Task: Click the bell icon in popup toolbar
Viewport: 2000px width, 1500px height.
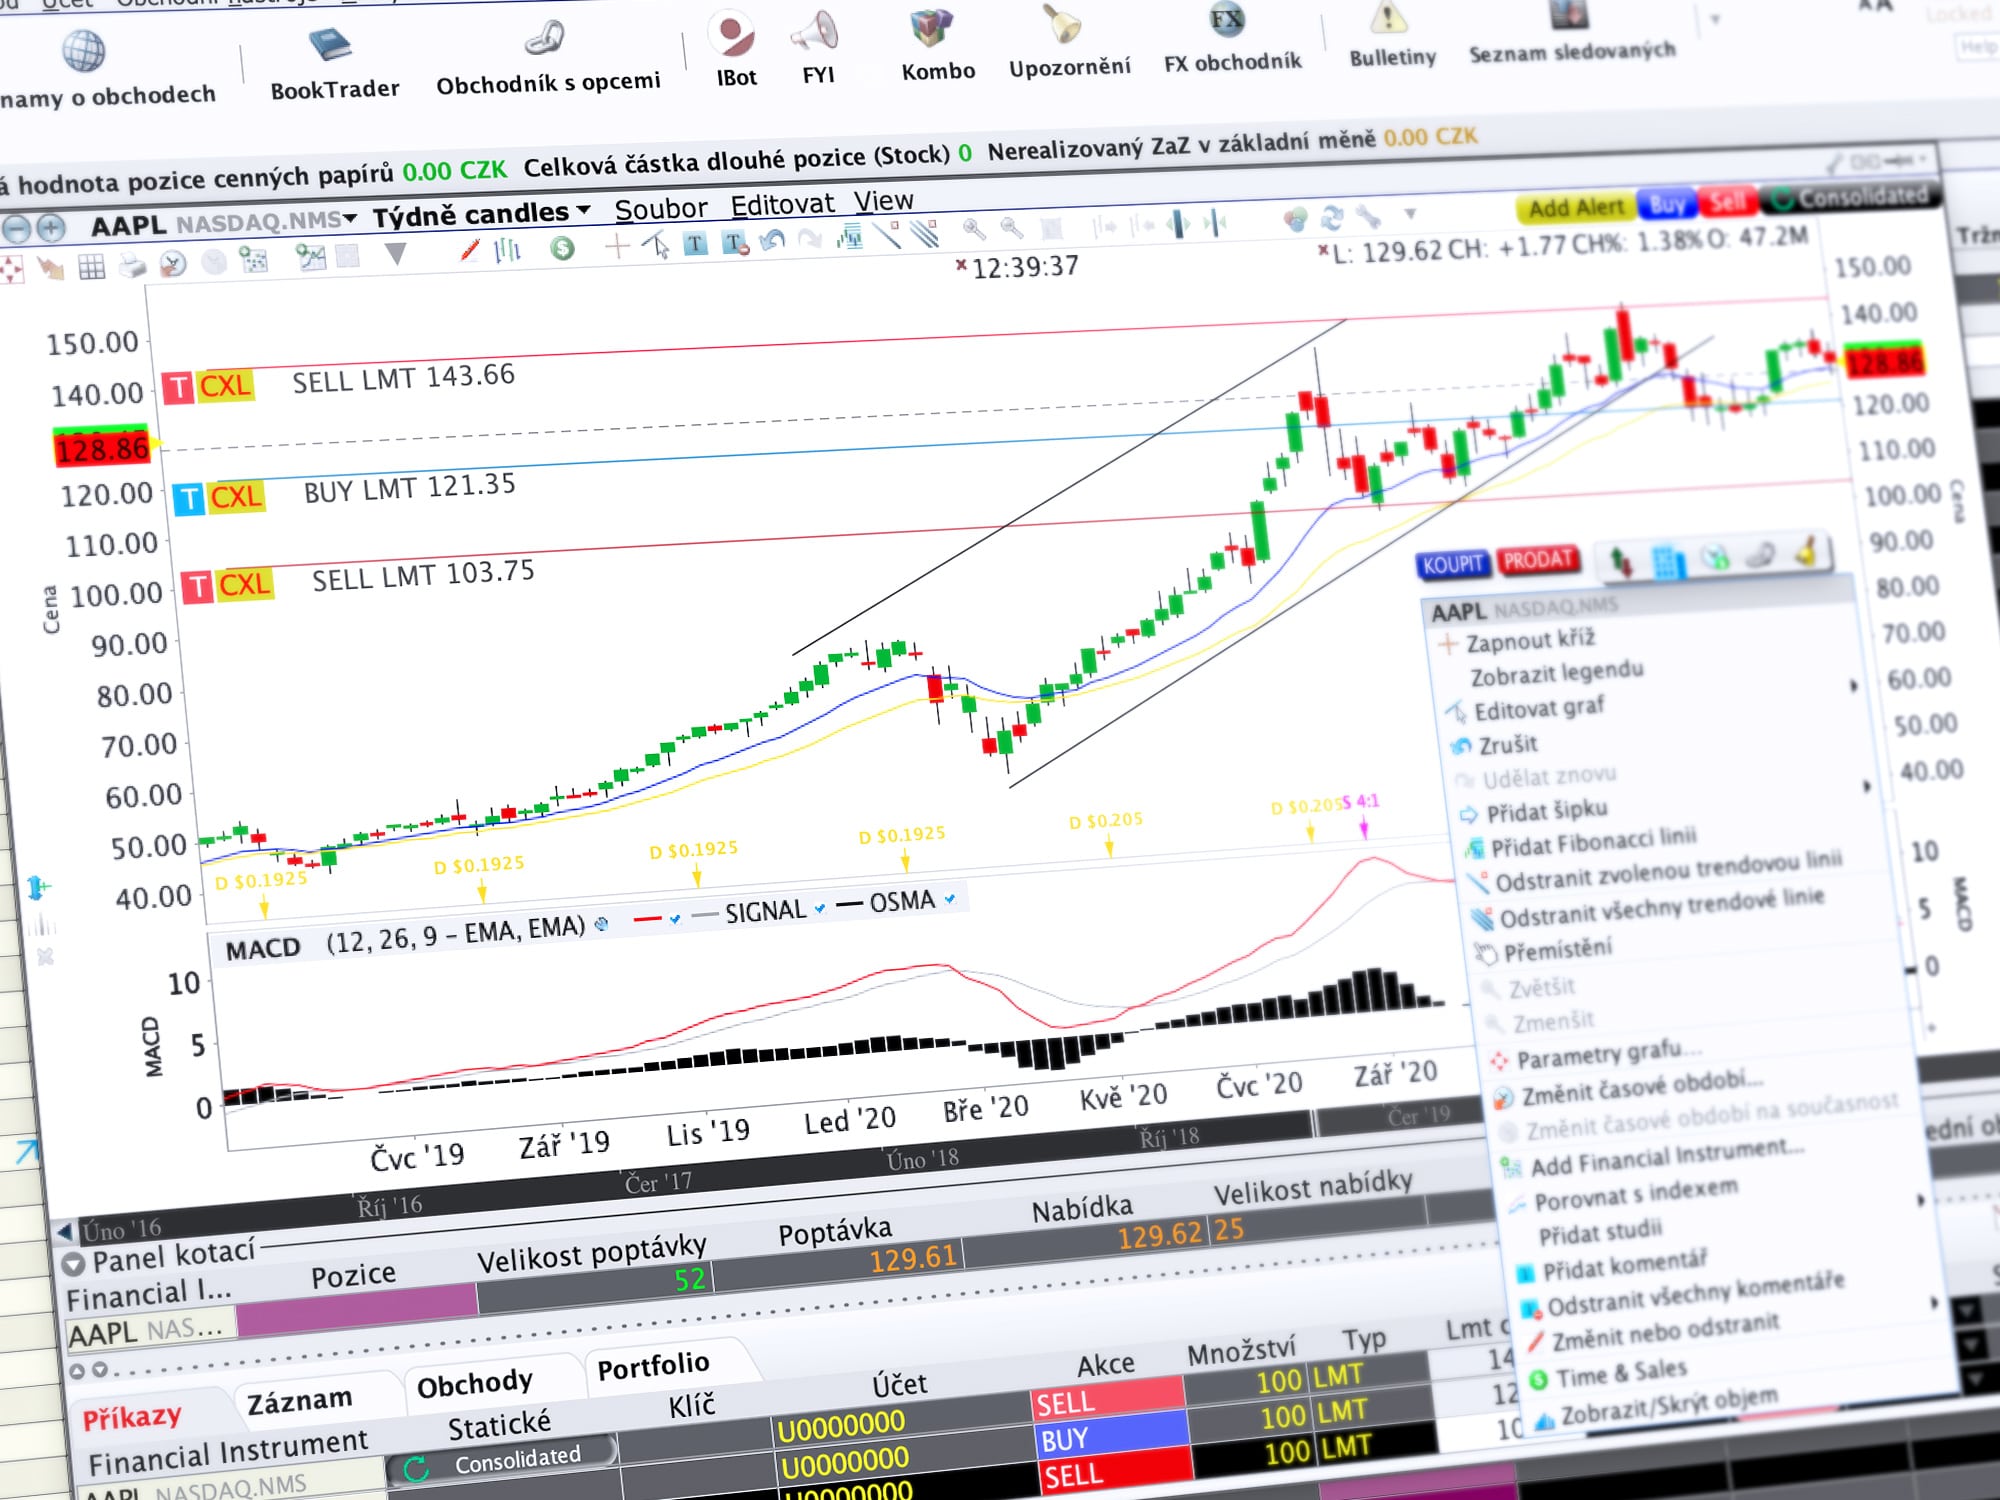Action: (x=1806, y=551)
